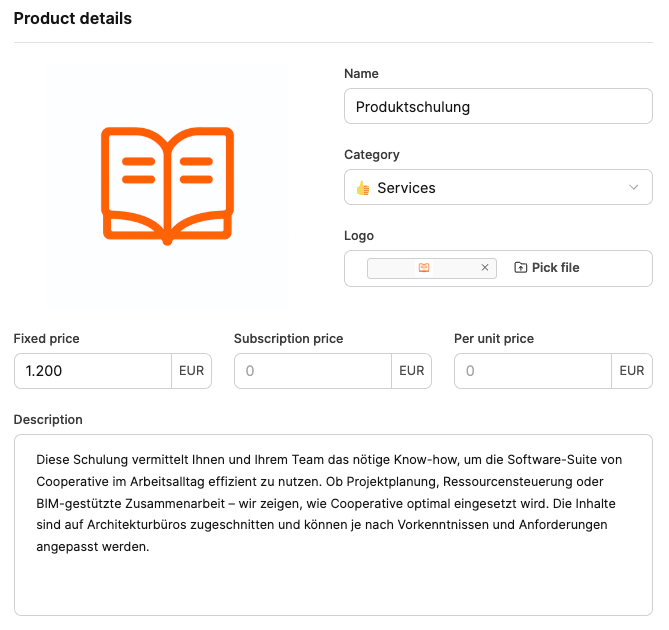This screenshot has width=669, height=630.
Task: Click the large orange book logo preview
Action: coord(167,185)
